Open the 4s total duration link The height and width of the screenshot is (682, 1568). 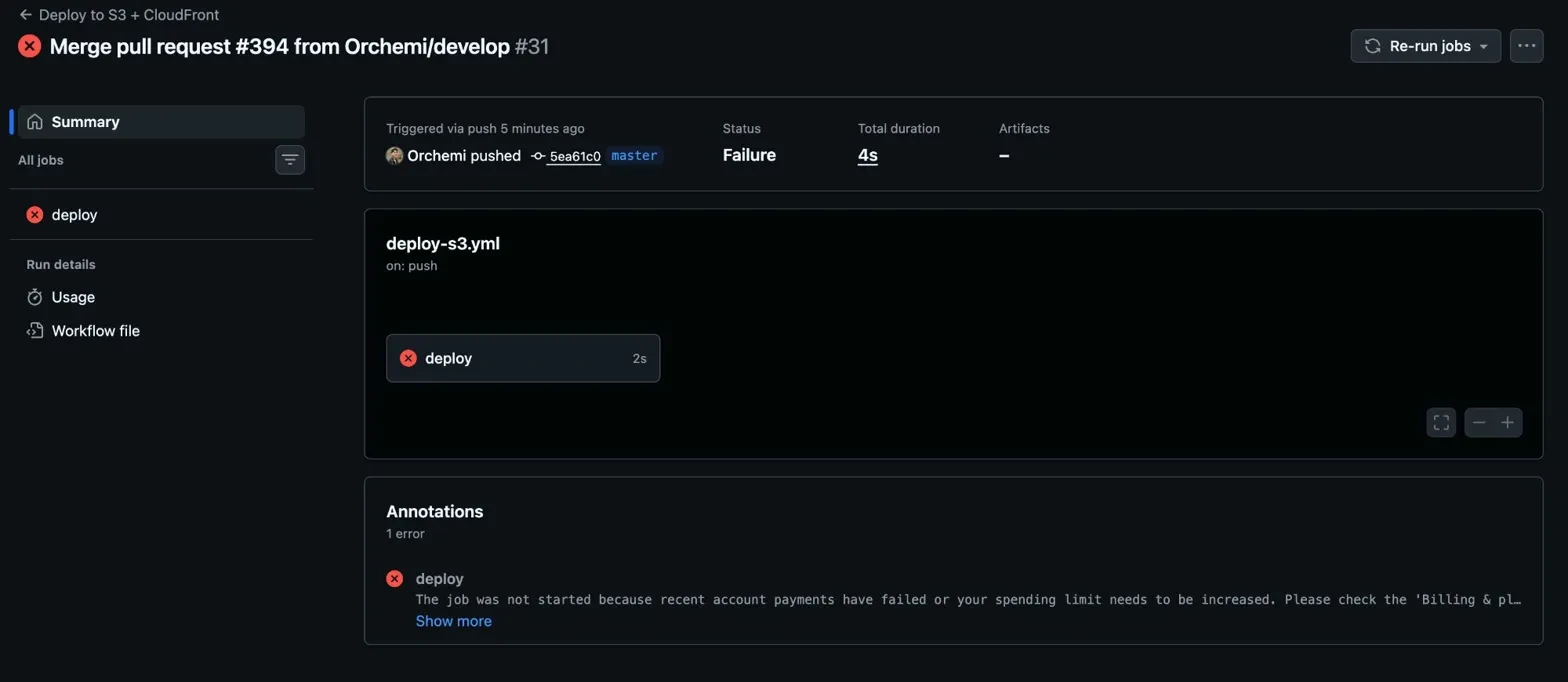(x=868, y=155)
